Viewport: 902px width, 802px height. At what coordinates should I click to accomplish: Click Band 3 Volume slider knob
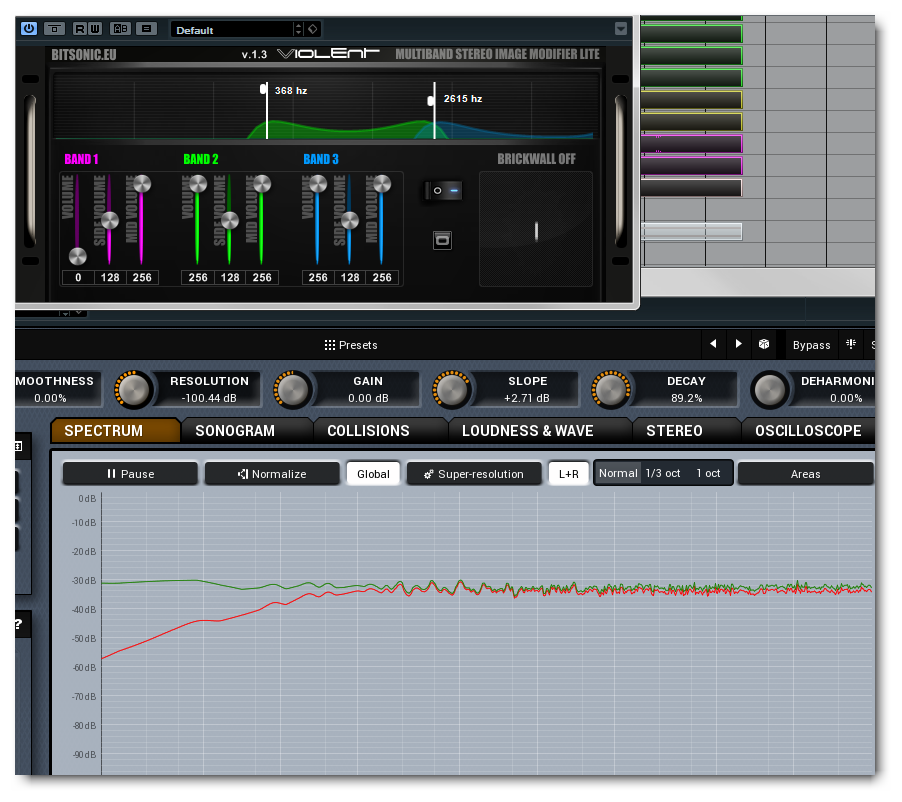click(x=318, y=184)
